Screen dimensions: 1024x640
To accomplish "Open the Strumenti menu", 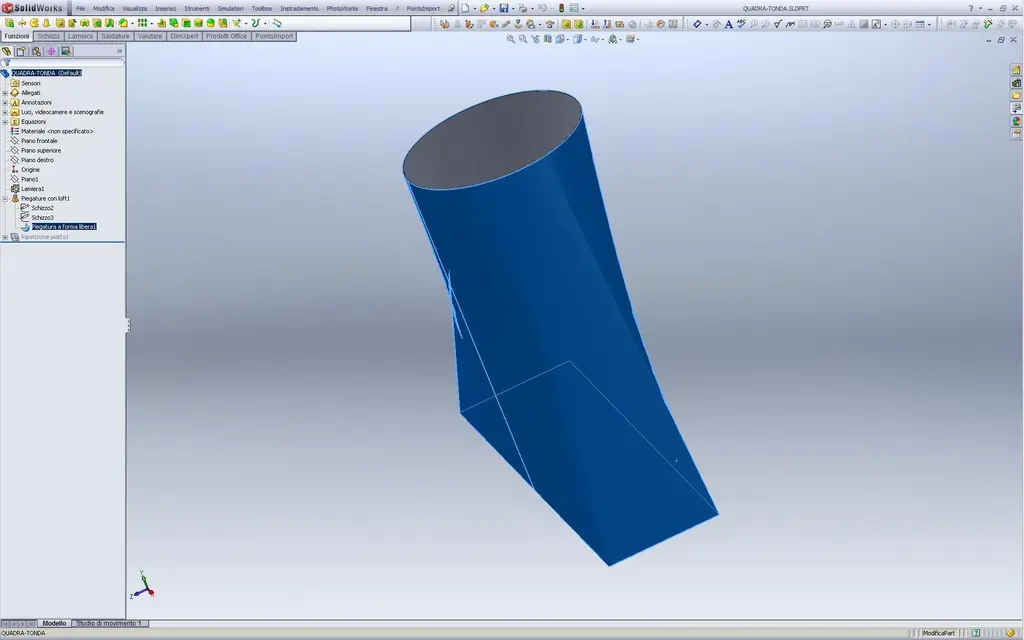I will coord(197,8).
